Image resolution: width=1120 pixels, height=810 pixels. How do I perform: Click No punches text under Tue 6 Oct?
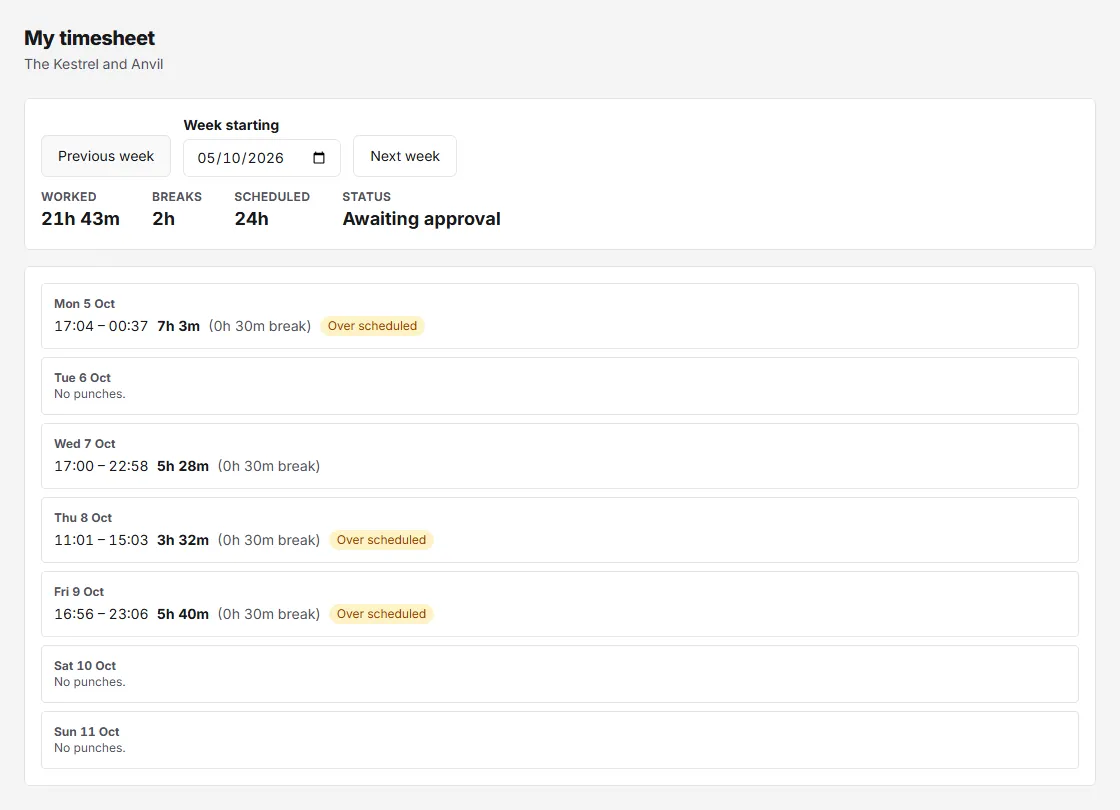point(89,394)
